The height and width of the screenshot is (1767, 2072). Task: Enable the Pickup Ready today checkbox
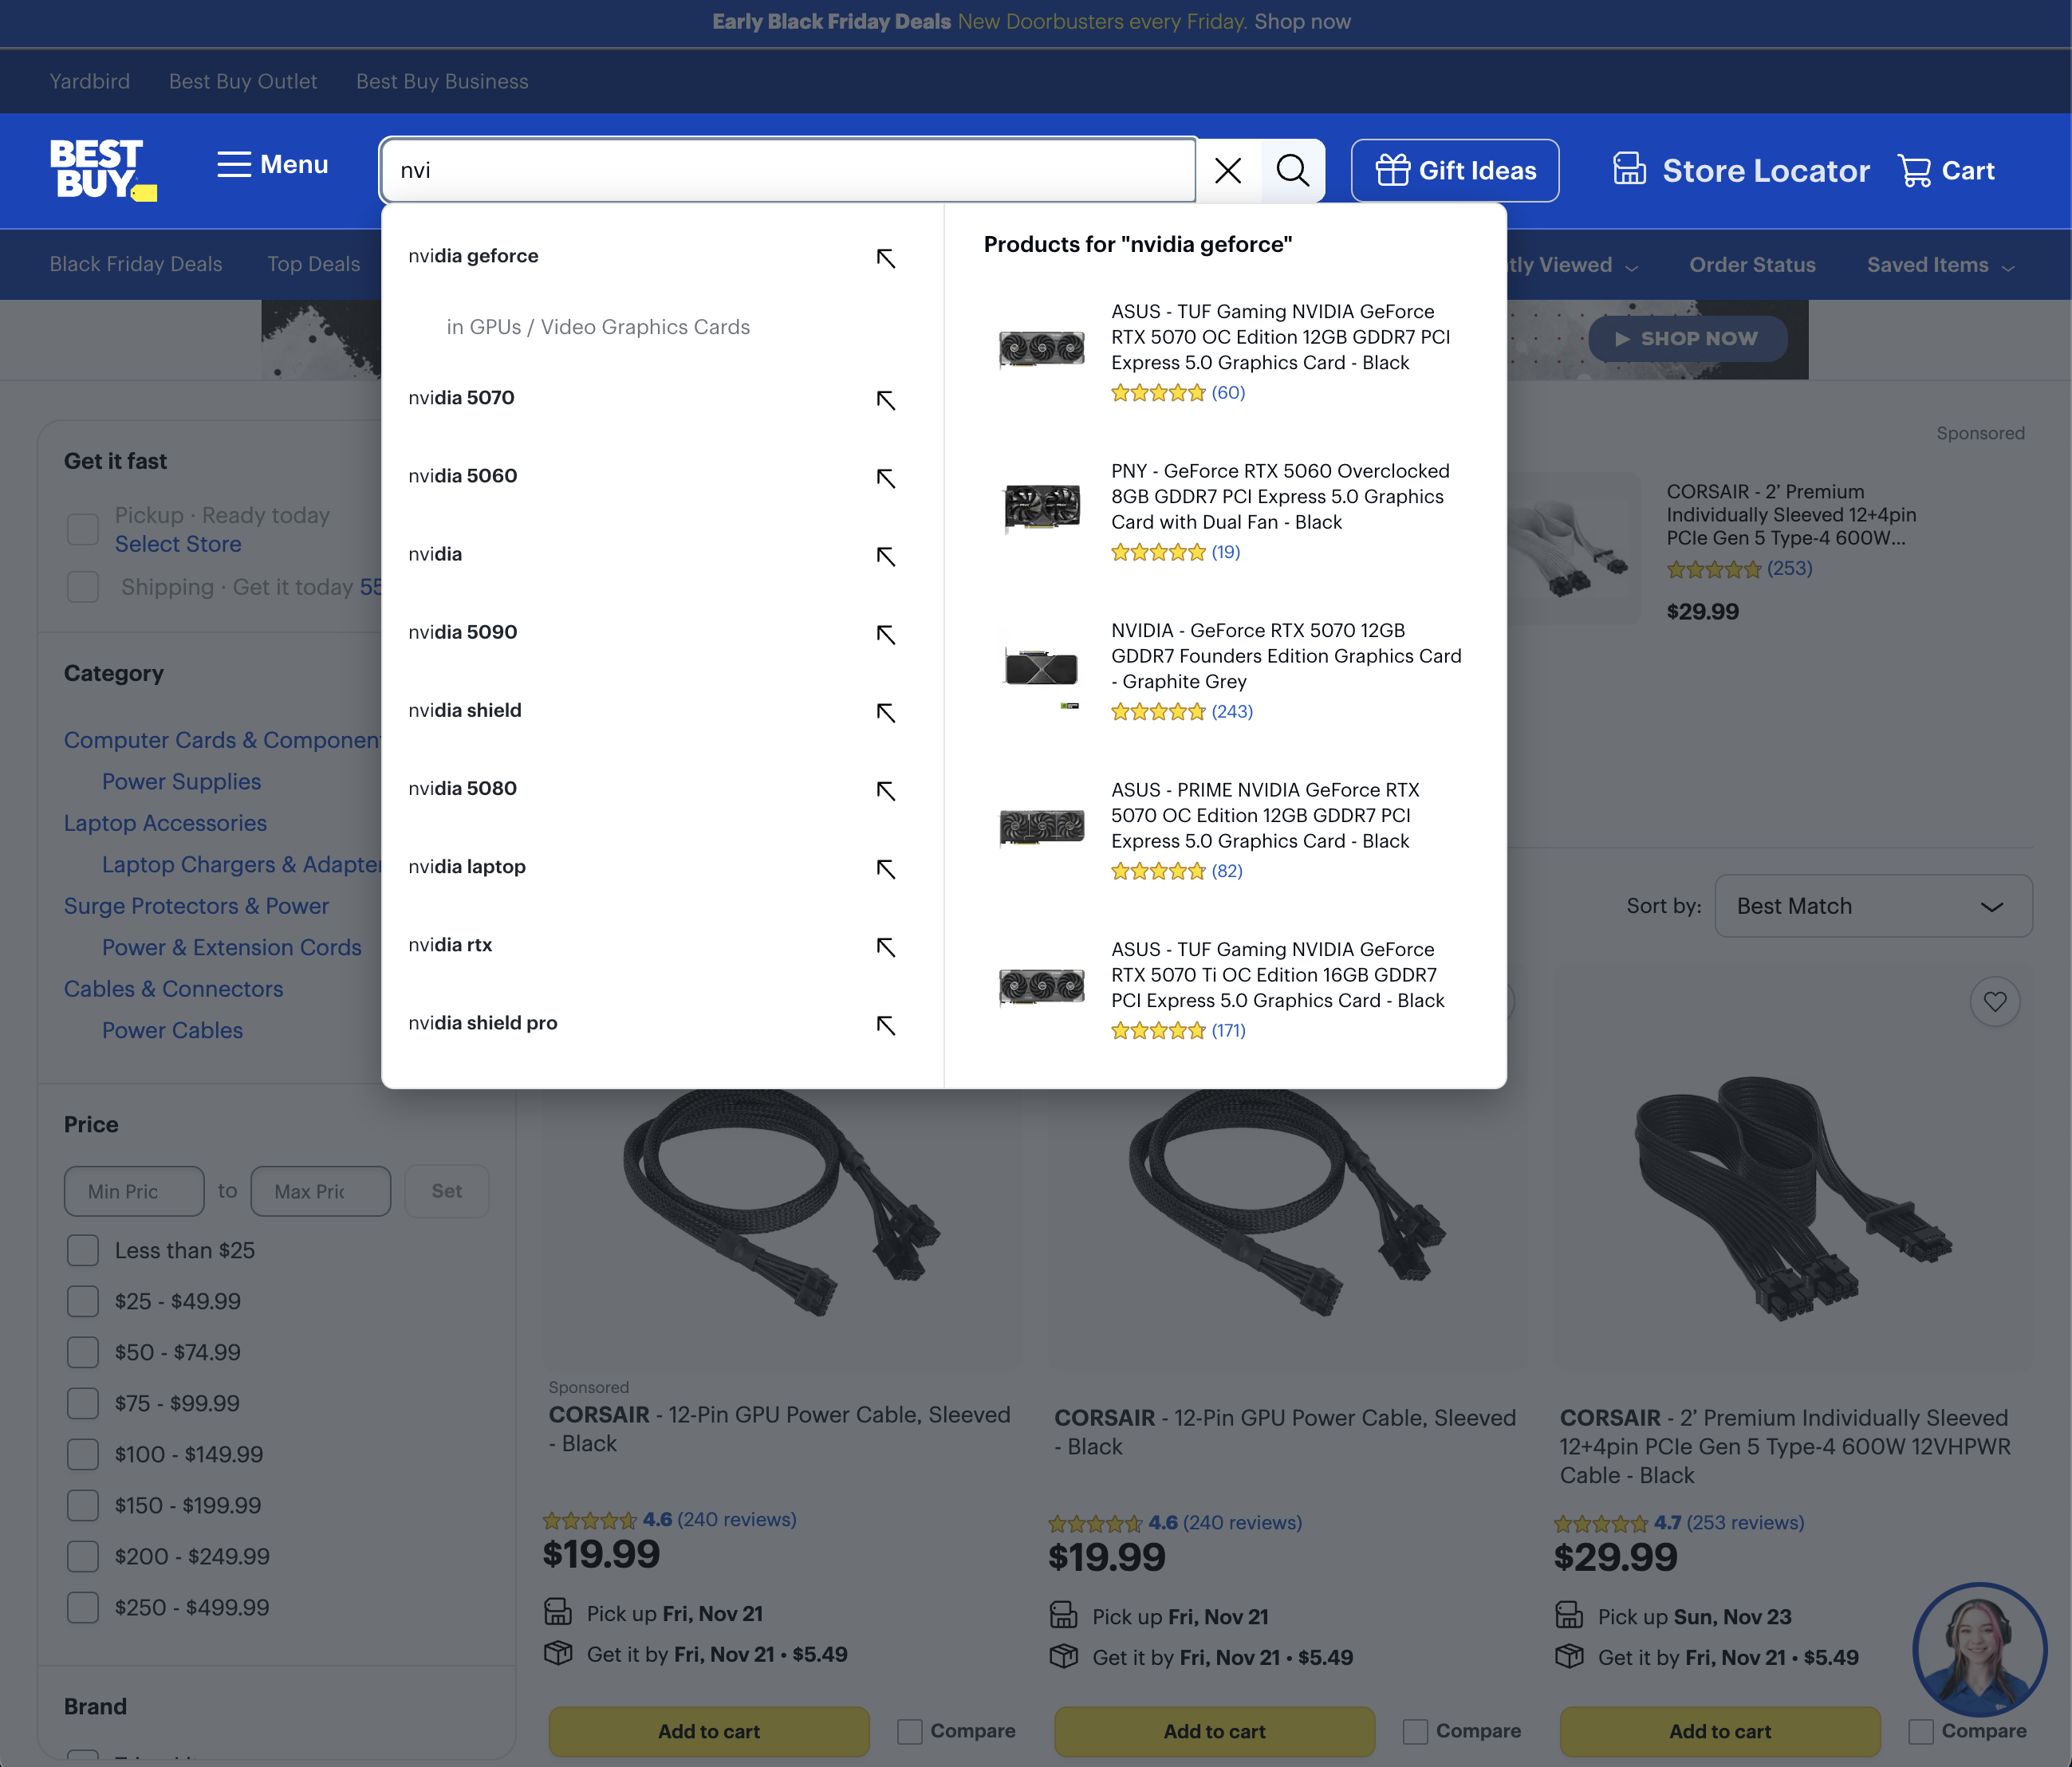(x=83, y=528)
